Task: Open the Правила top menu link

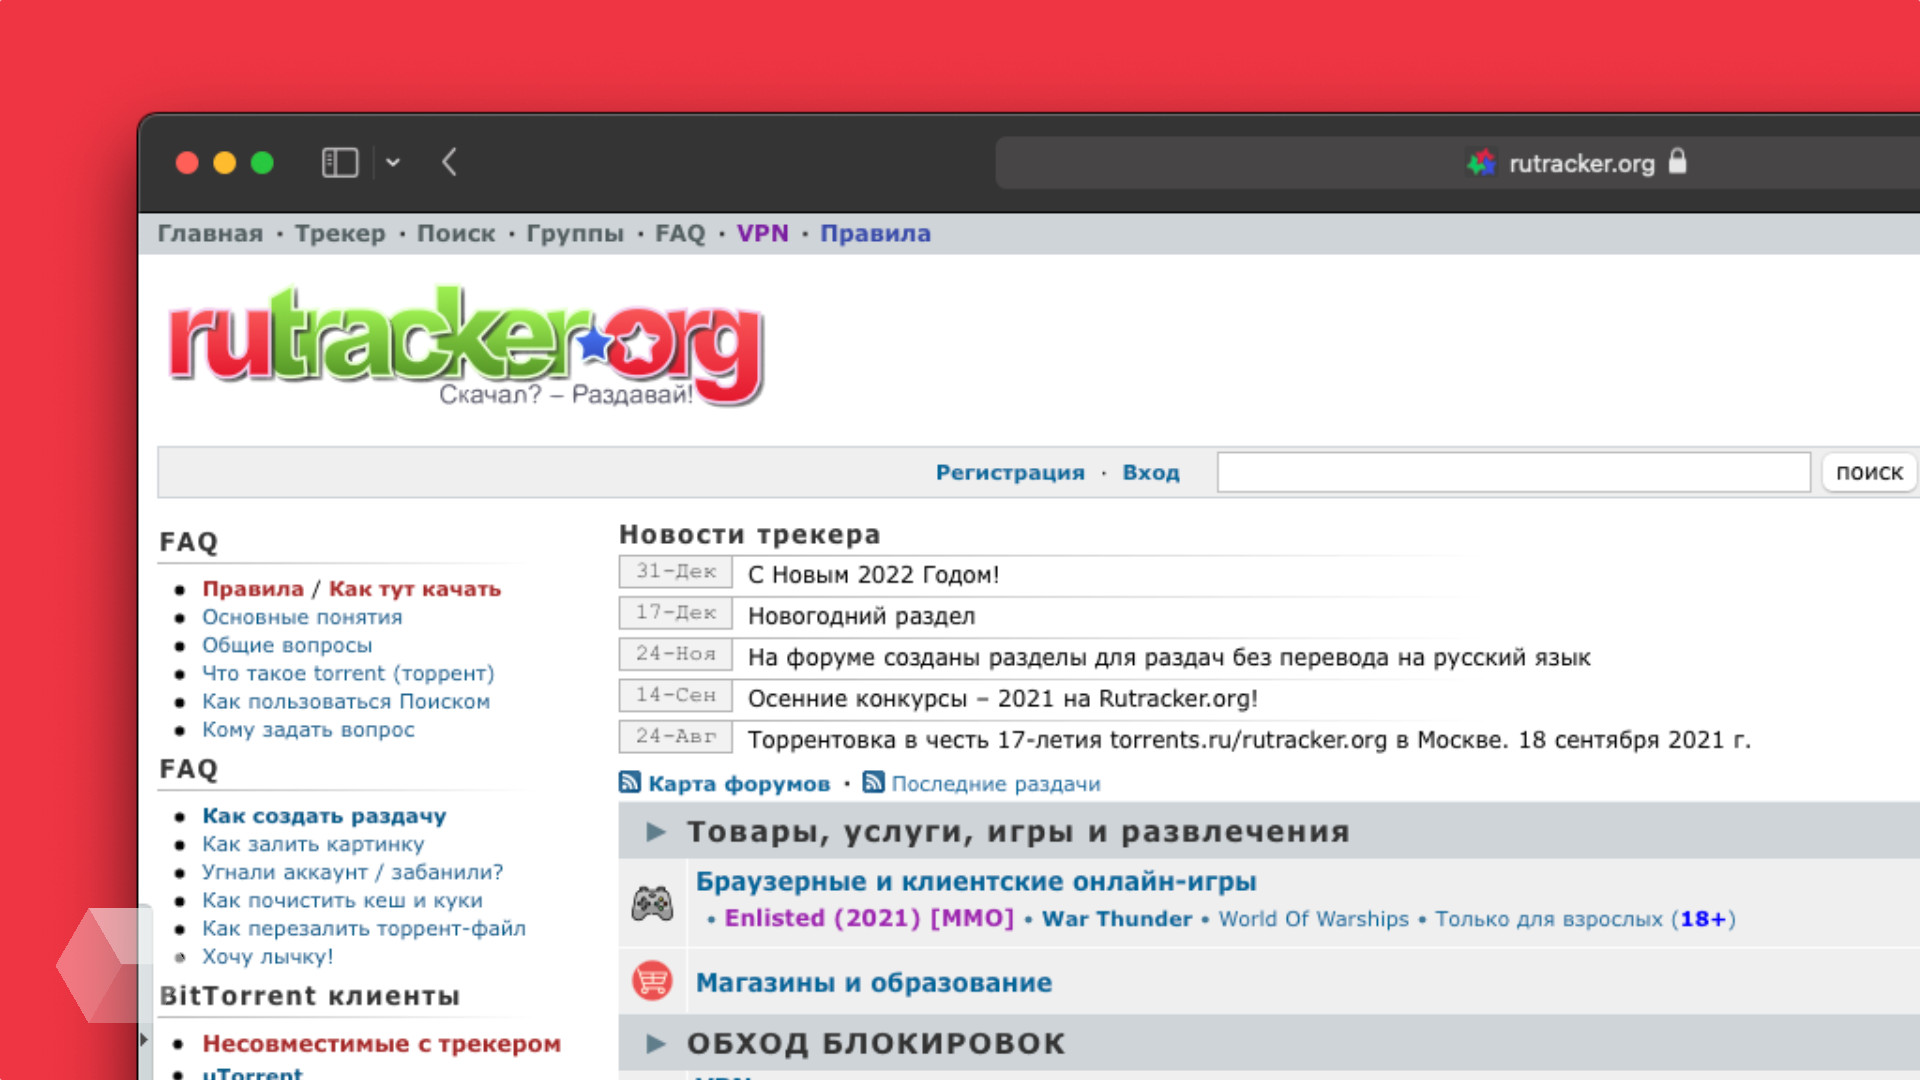Action: point(876,233)
